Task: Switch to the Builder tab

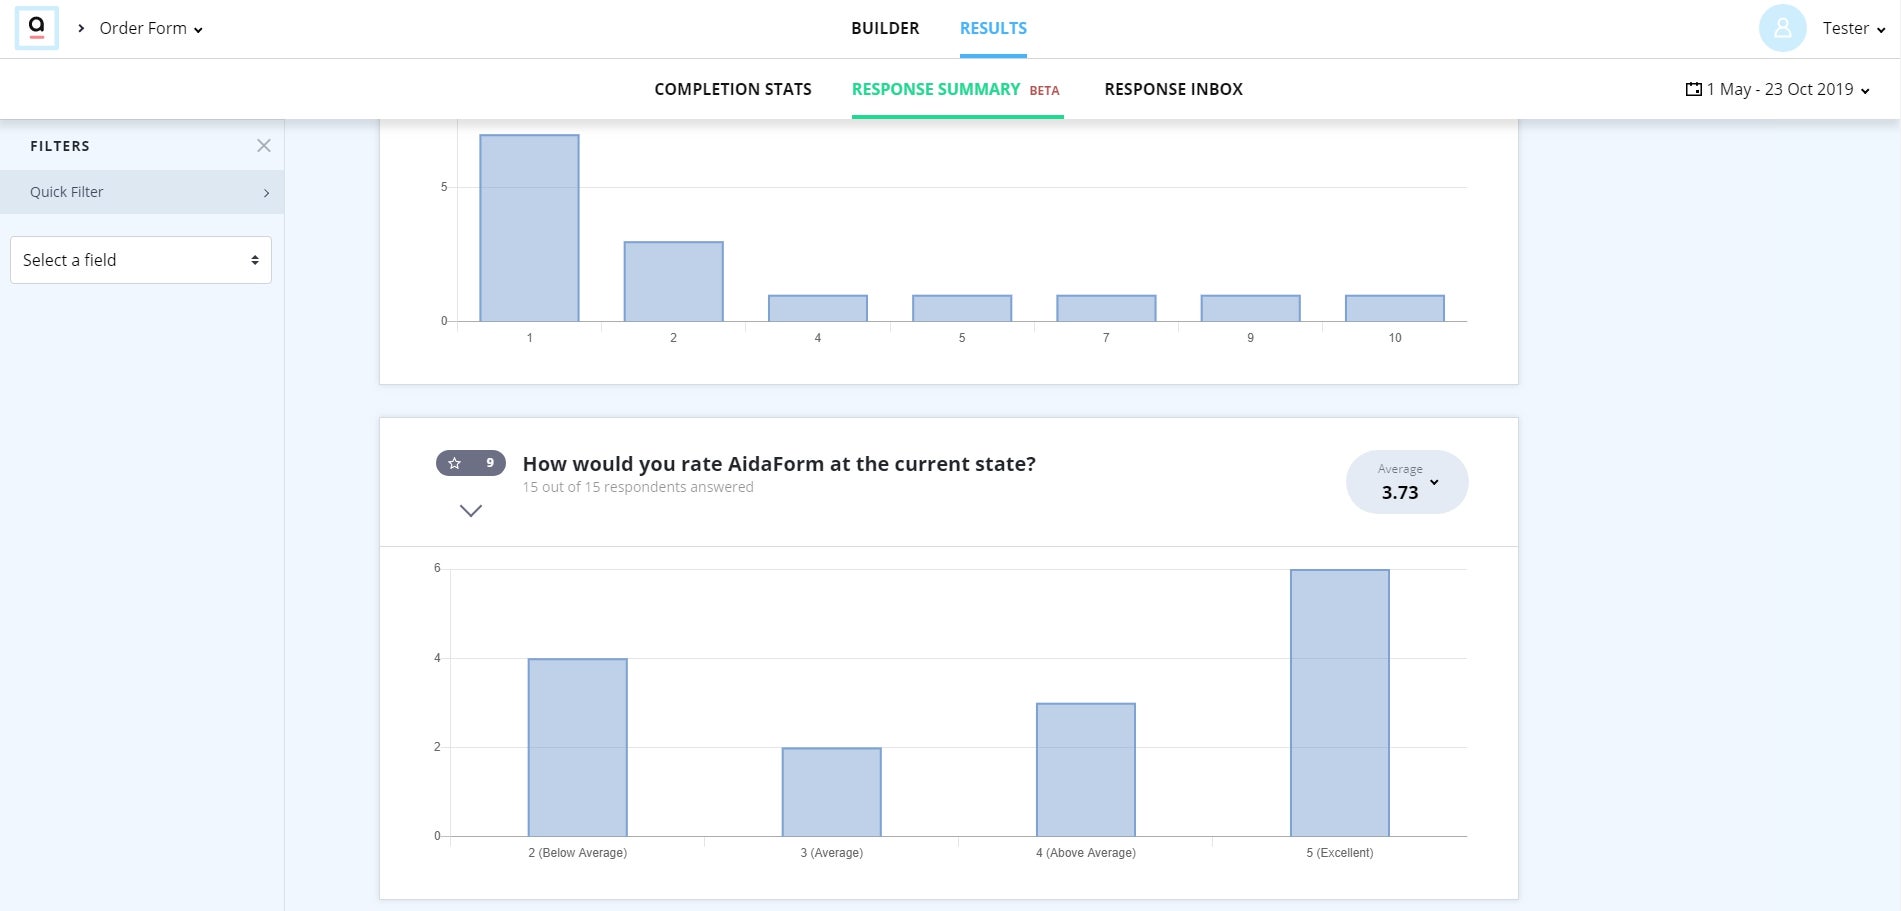Action: [x=885, y=28]
